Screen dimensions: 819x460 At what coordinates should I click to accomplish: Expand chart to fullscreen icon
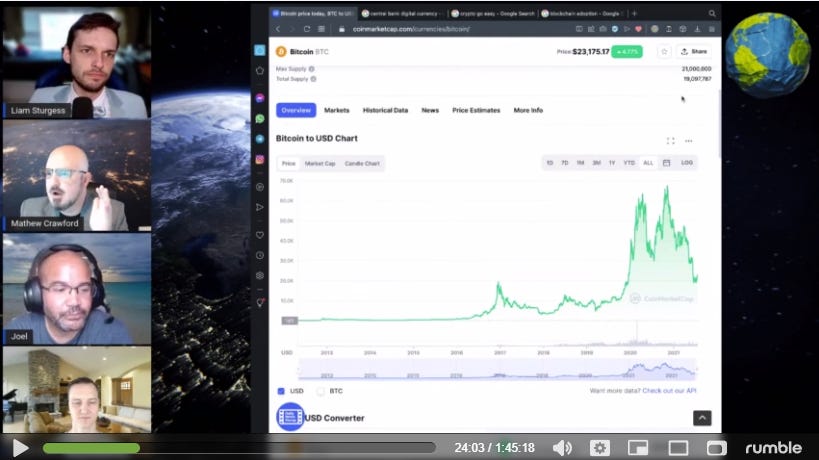click(x=671, y=141)
